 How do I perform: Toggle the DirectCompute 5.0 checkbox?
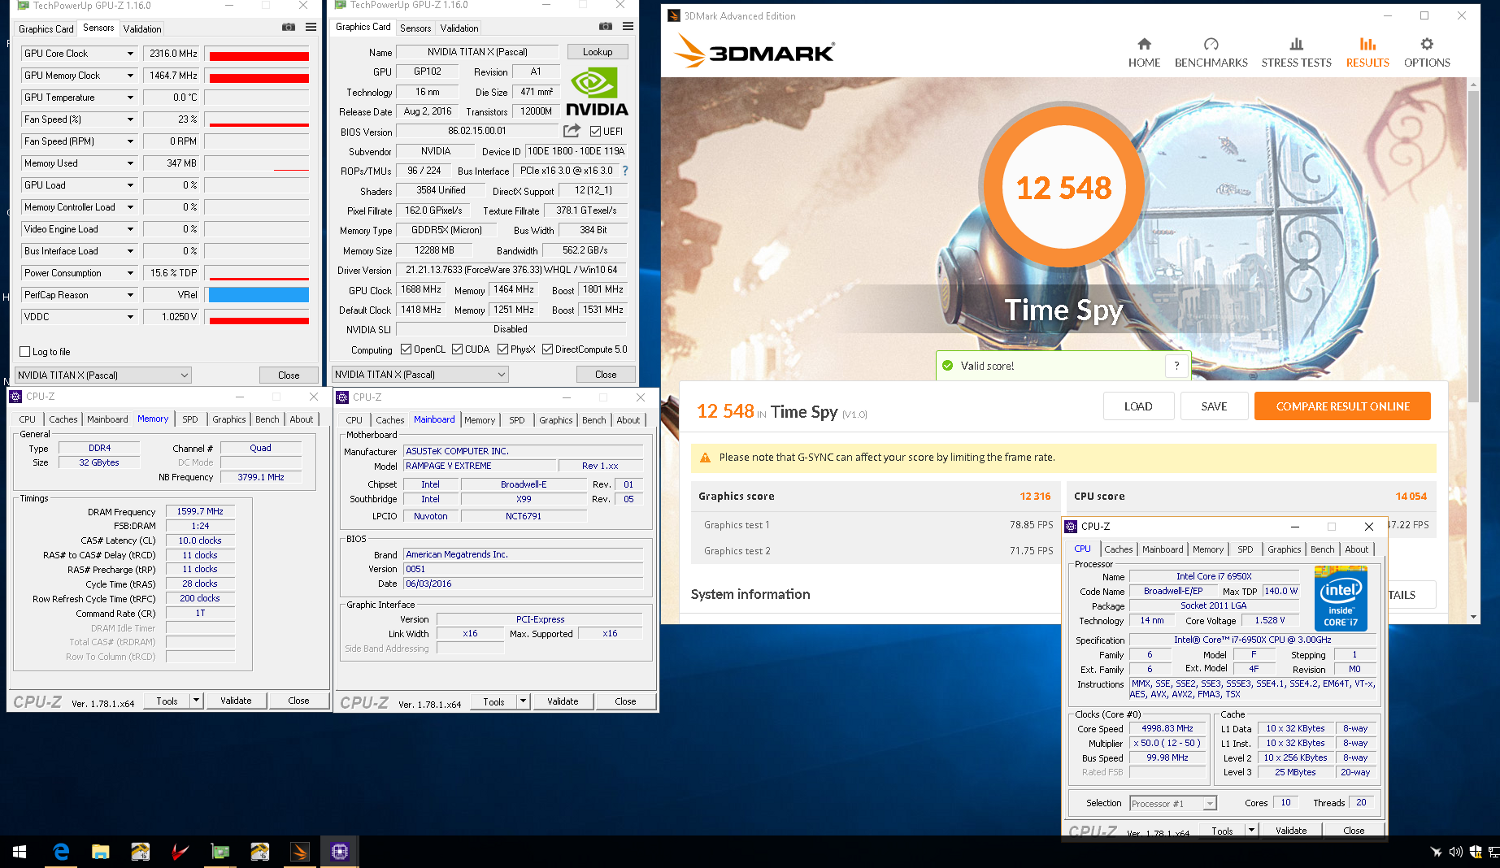pos(547,349)
